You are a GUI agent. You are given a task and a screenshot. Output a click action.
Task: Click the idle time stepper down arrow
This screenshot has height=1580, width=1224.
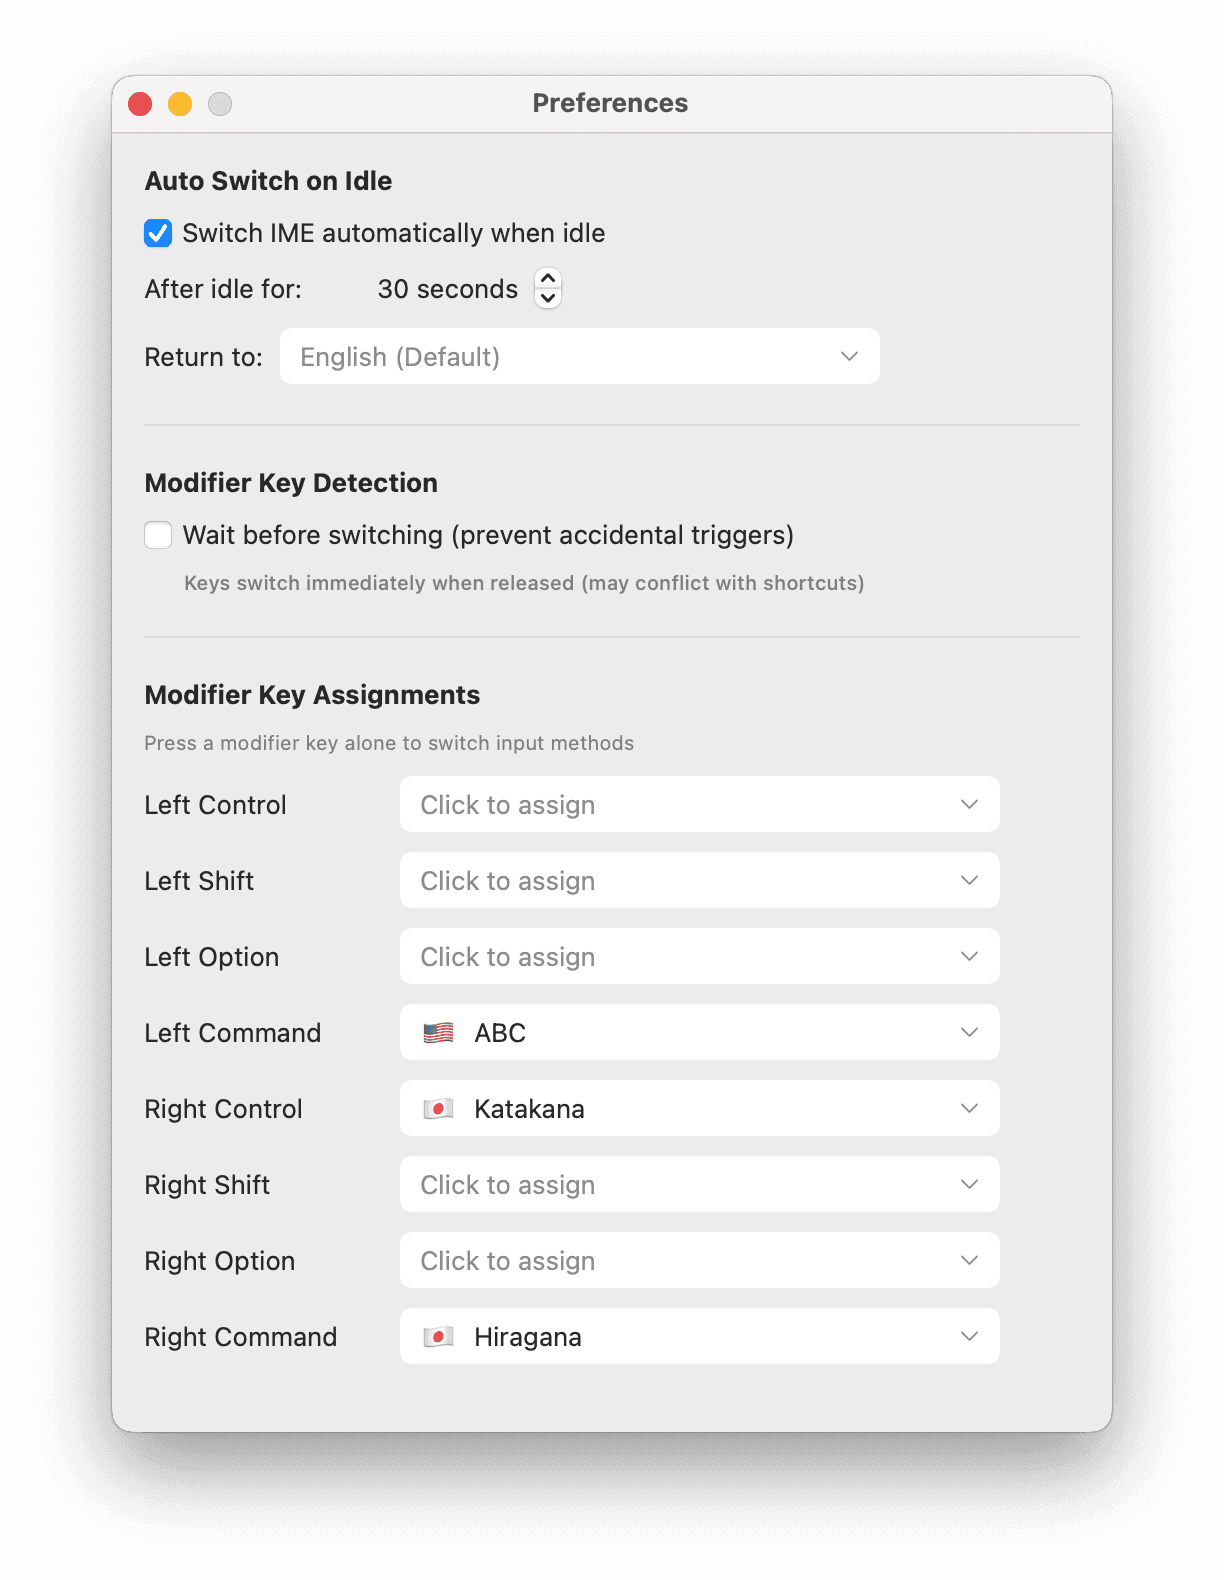[548, 298]
